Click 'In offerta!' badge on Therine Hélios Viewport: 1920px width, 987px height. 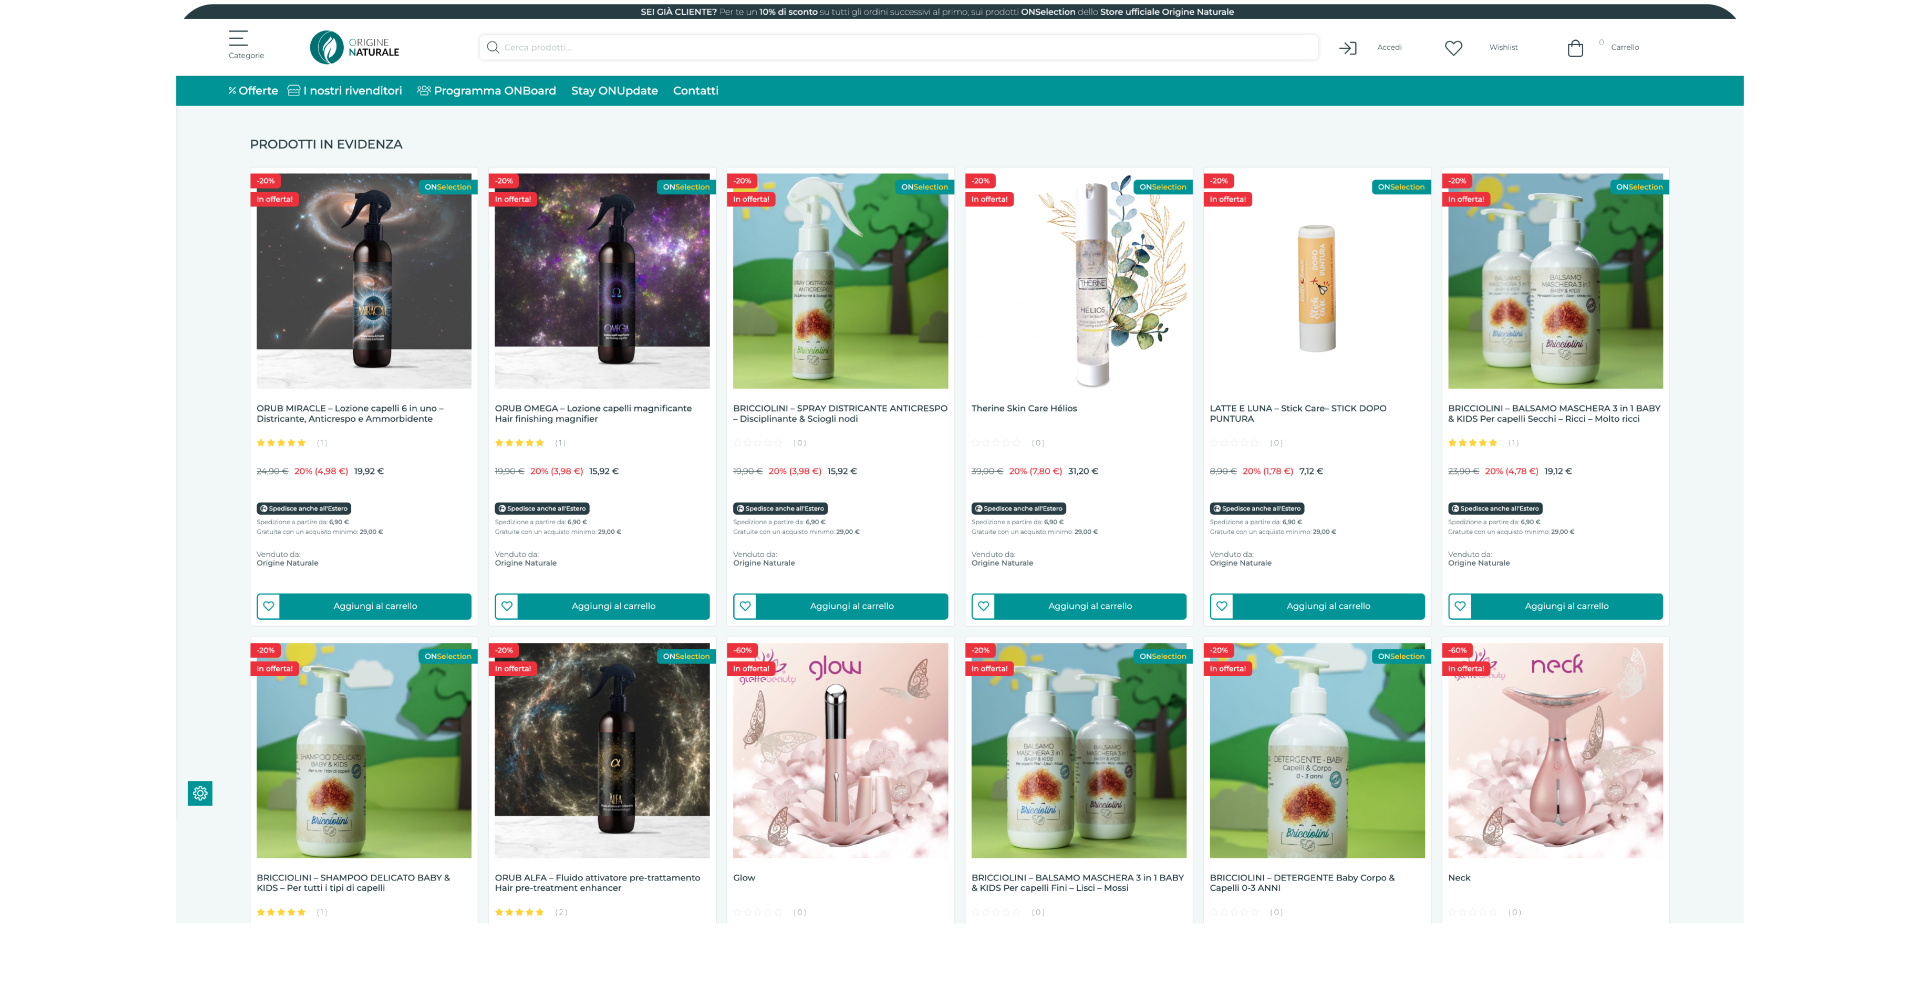click(989, 199)
